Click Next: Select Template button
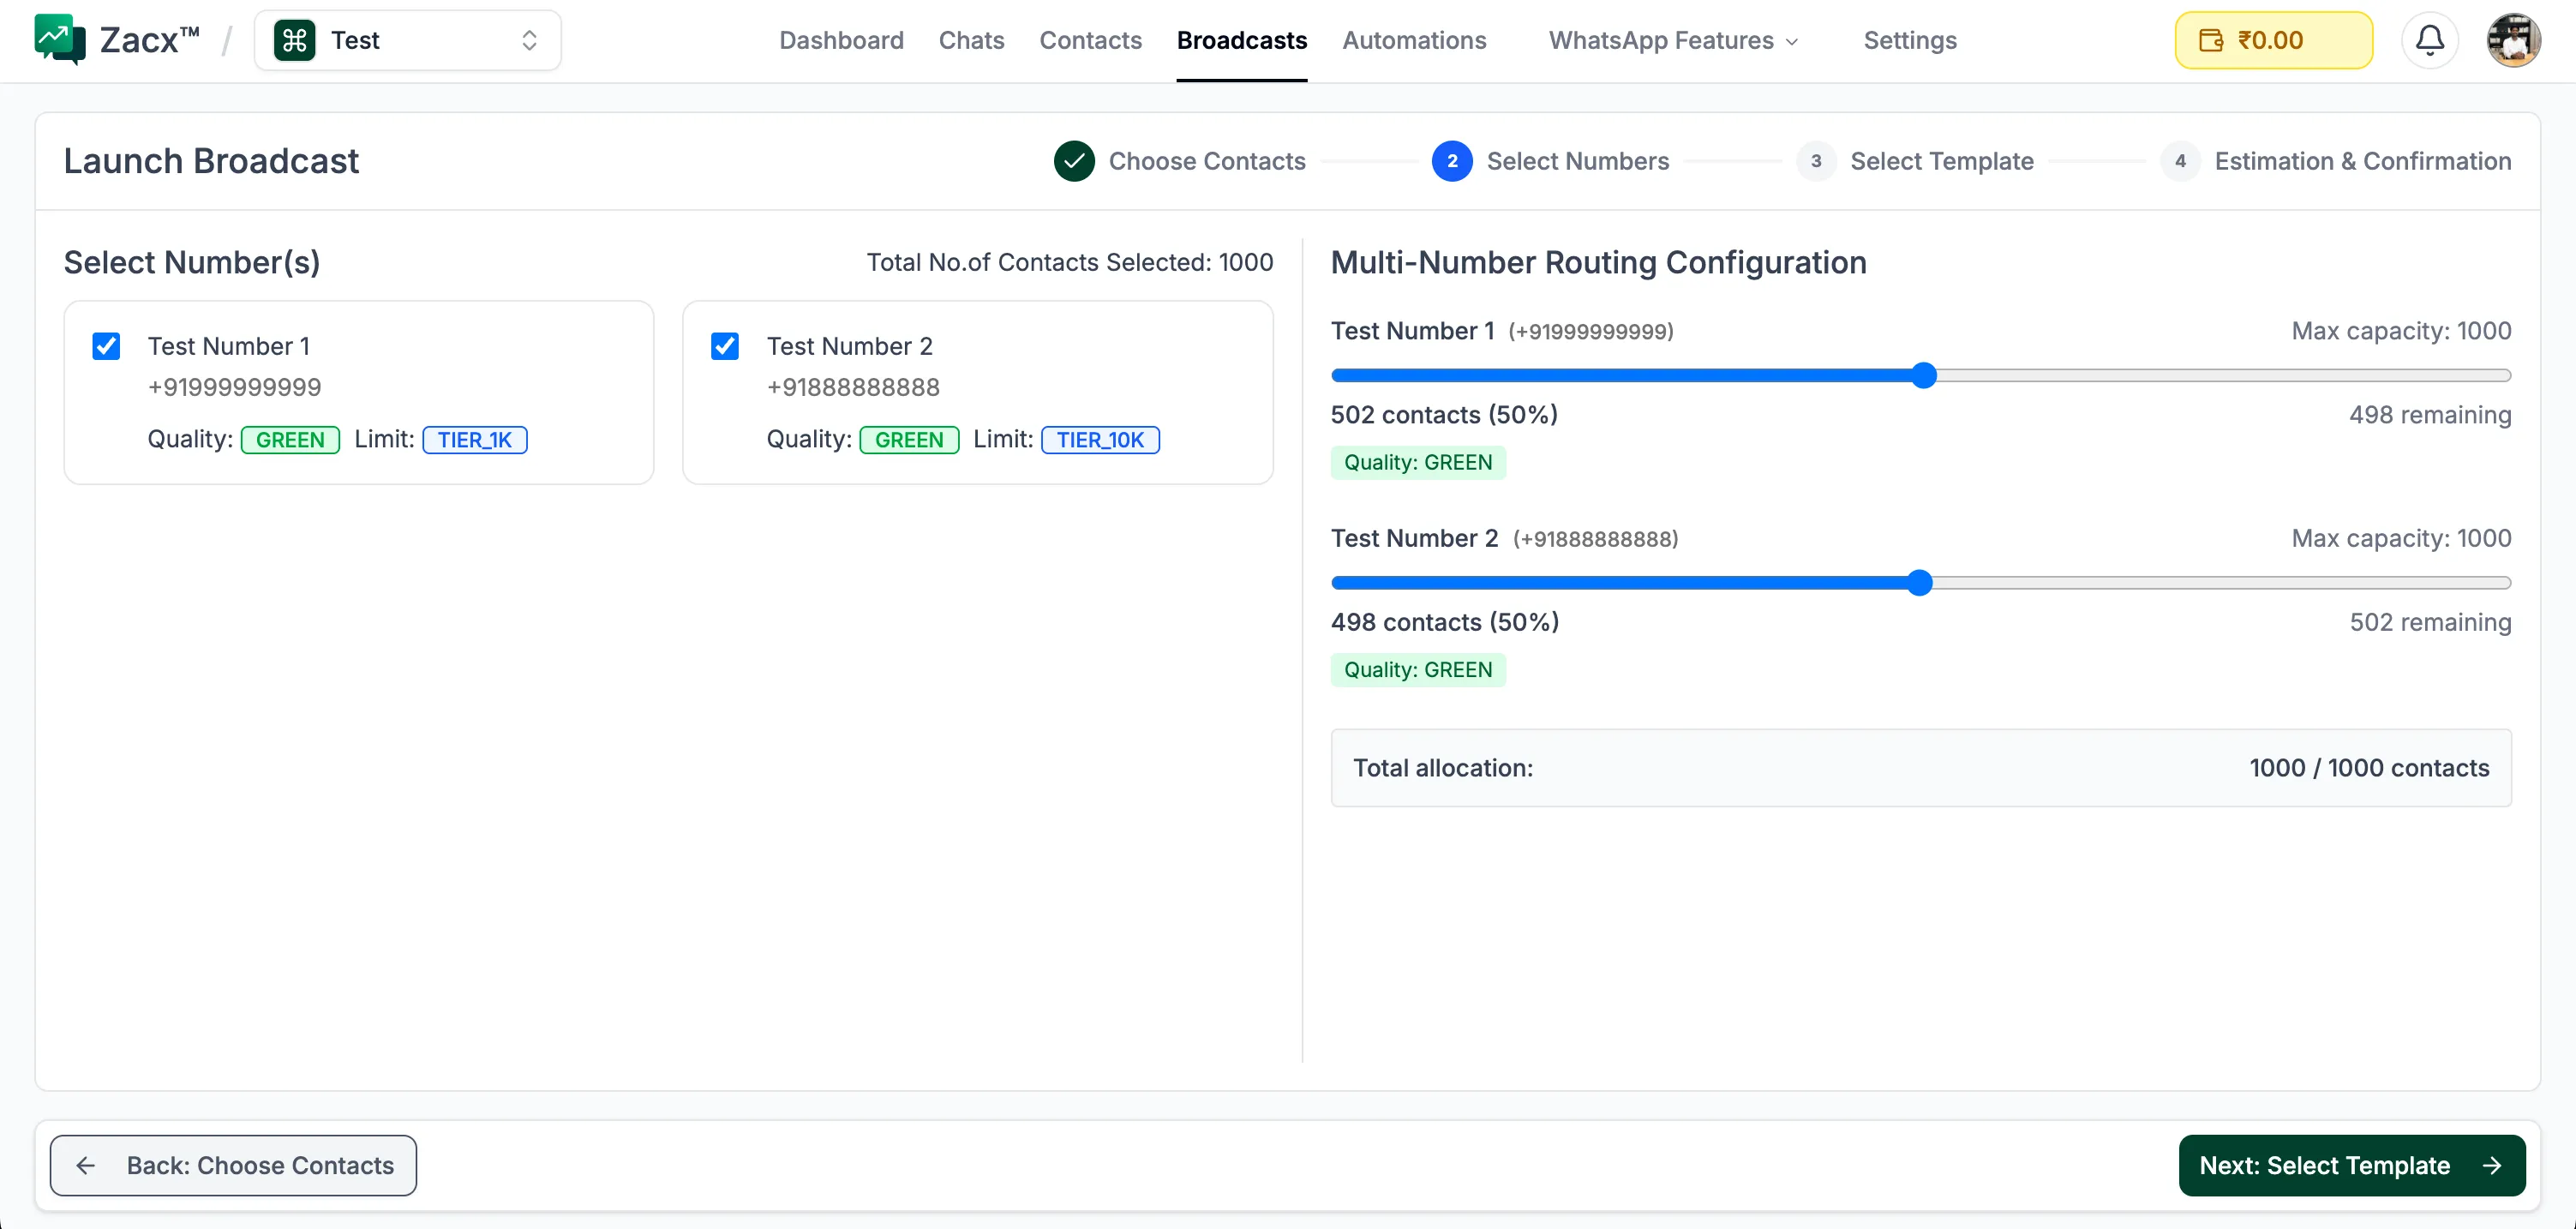 pos(2351,1165)
